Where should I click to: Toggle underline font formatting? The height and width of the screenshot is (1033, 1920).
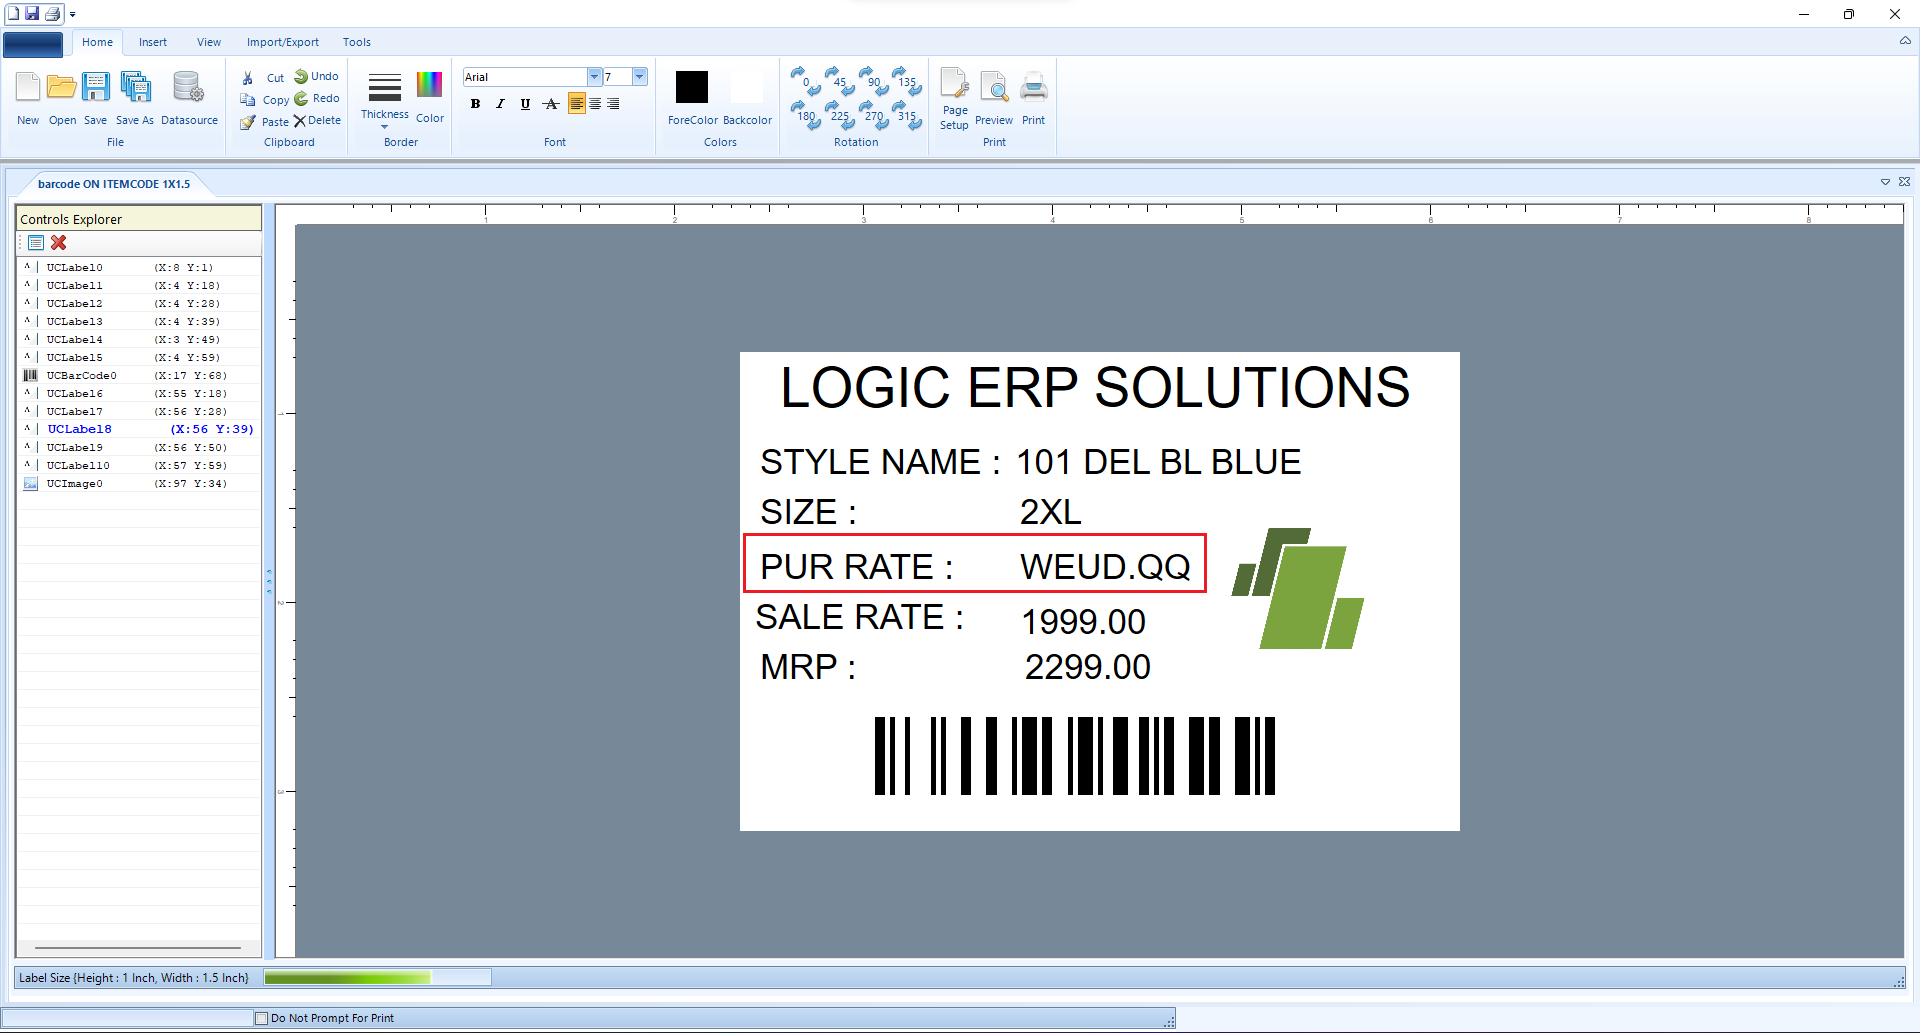click(x=525, y=104)
